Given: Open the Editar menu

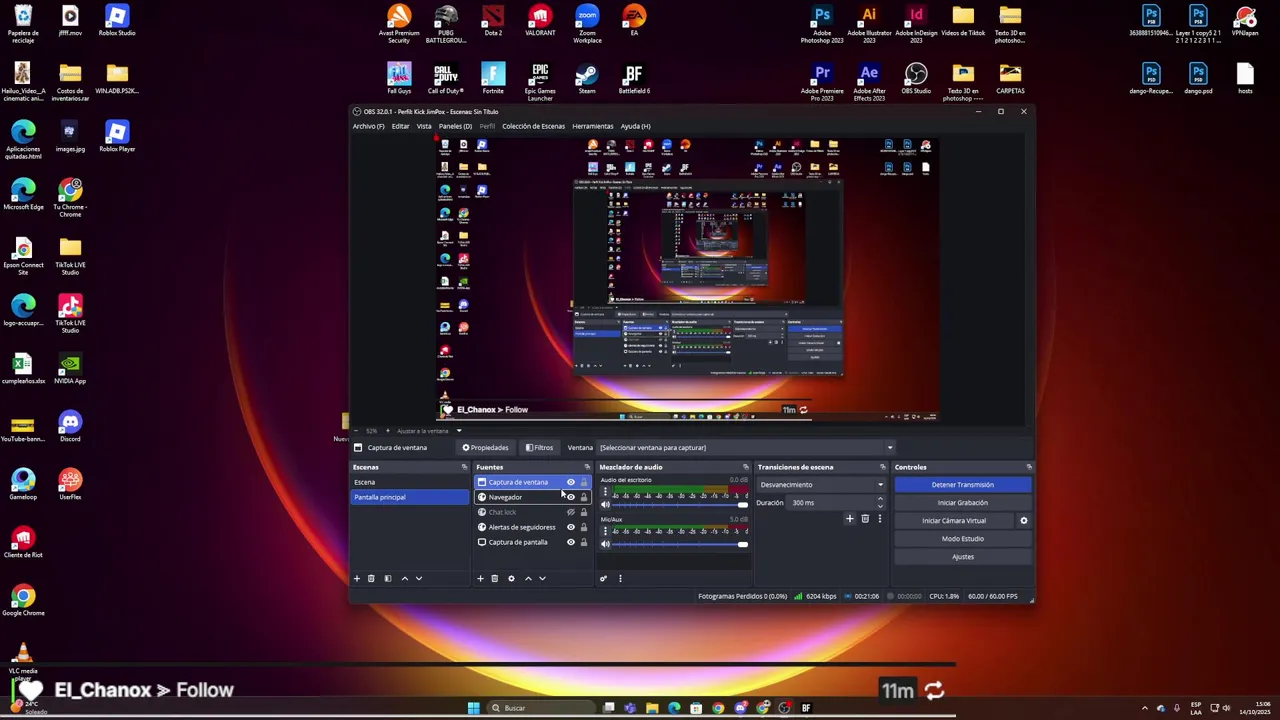Looking at the screenshot, I should tap(400, 126).
